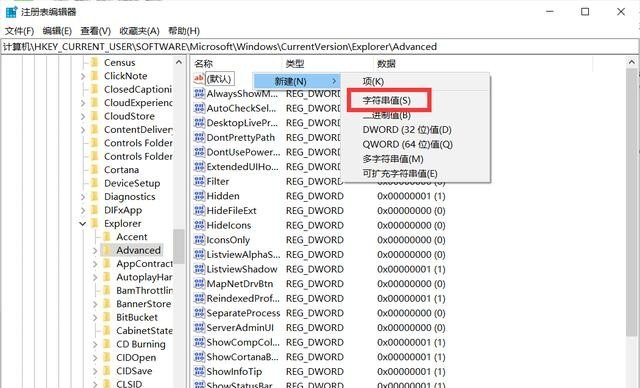
Task: Collapse the Explorer tree node
Action: [x=83, y=224]
